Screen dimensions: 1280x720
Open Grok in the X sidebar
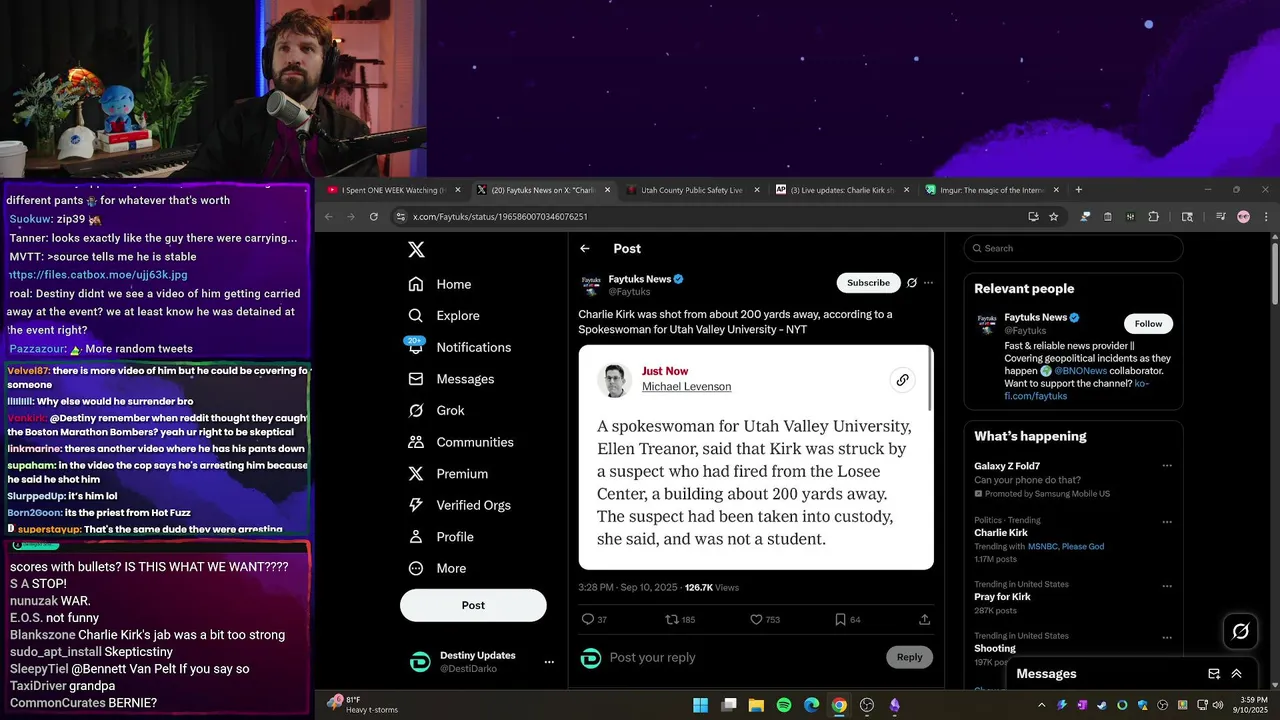(x=436, y=411)
